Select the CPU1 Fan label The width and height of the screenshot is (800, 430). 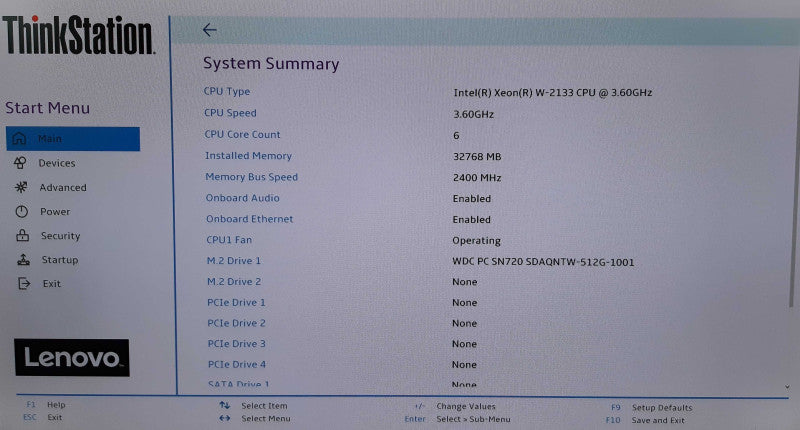[229, 240]
